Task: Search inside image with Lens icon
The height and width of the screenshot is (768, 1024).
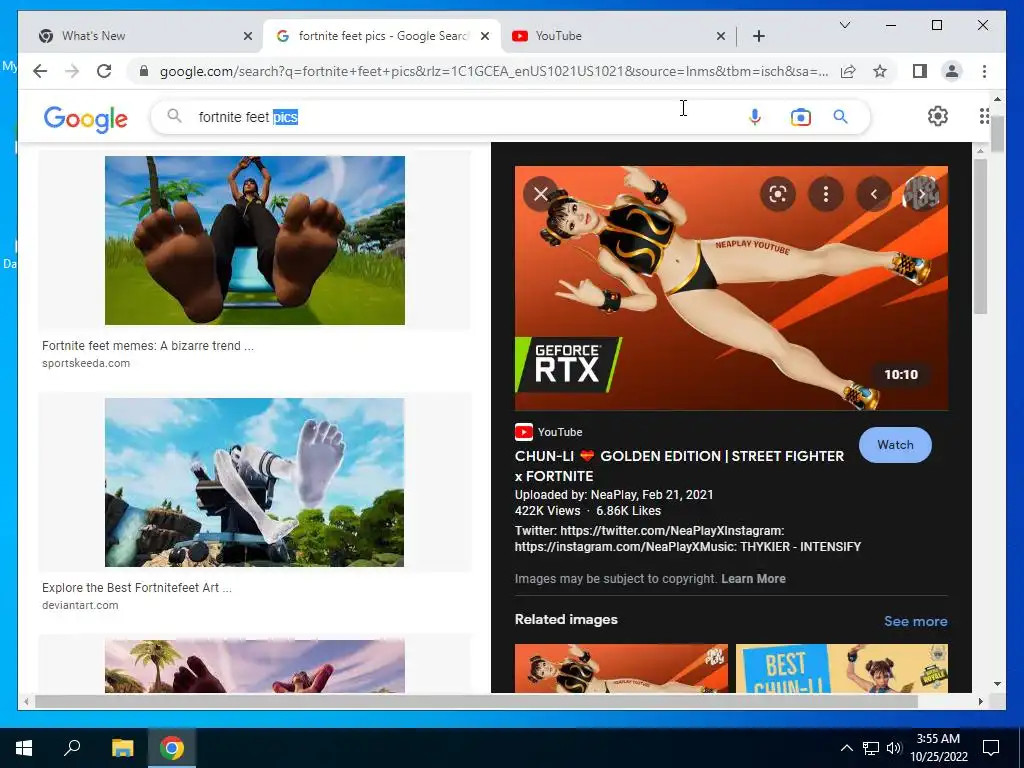Action: [778, 194]
